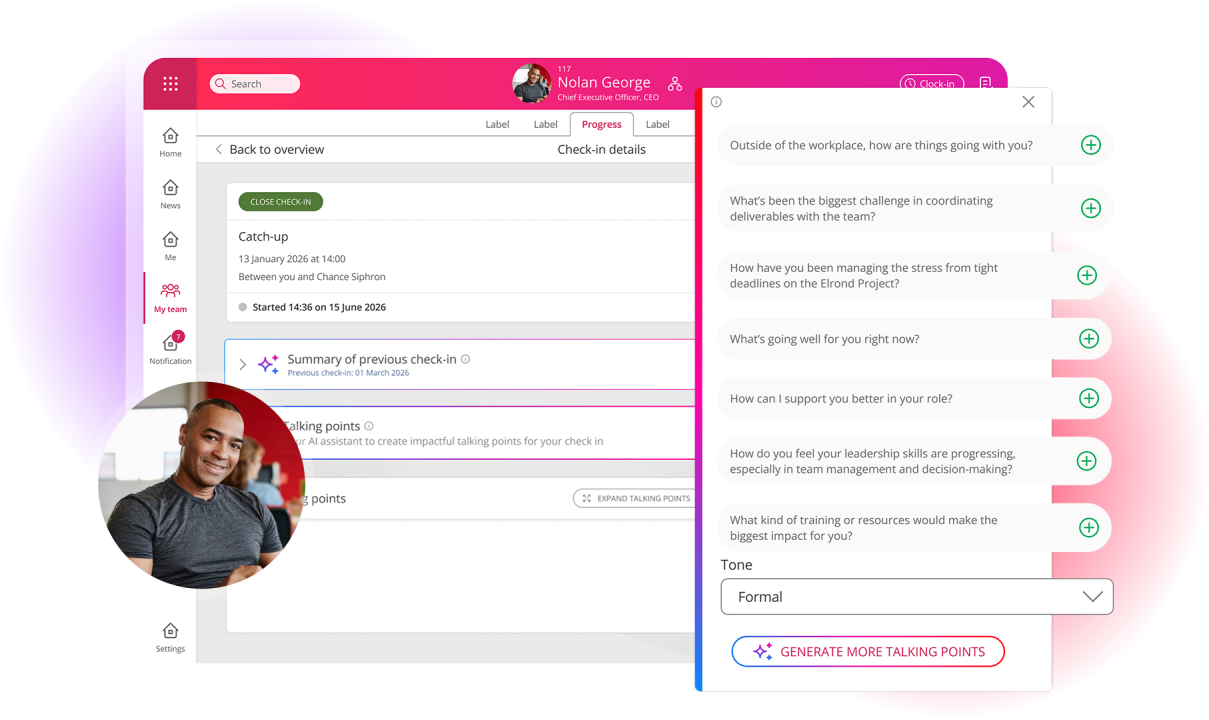1209x720 pixels.
Task: Expand the Summary of previous check-in
Action: [243, 364]
